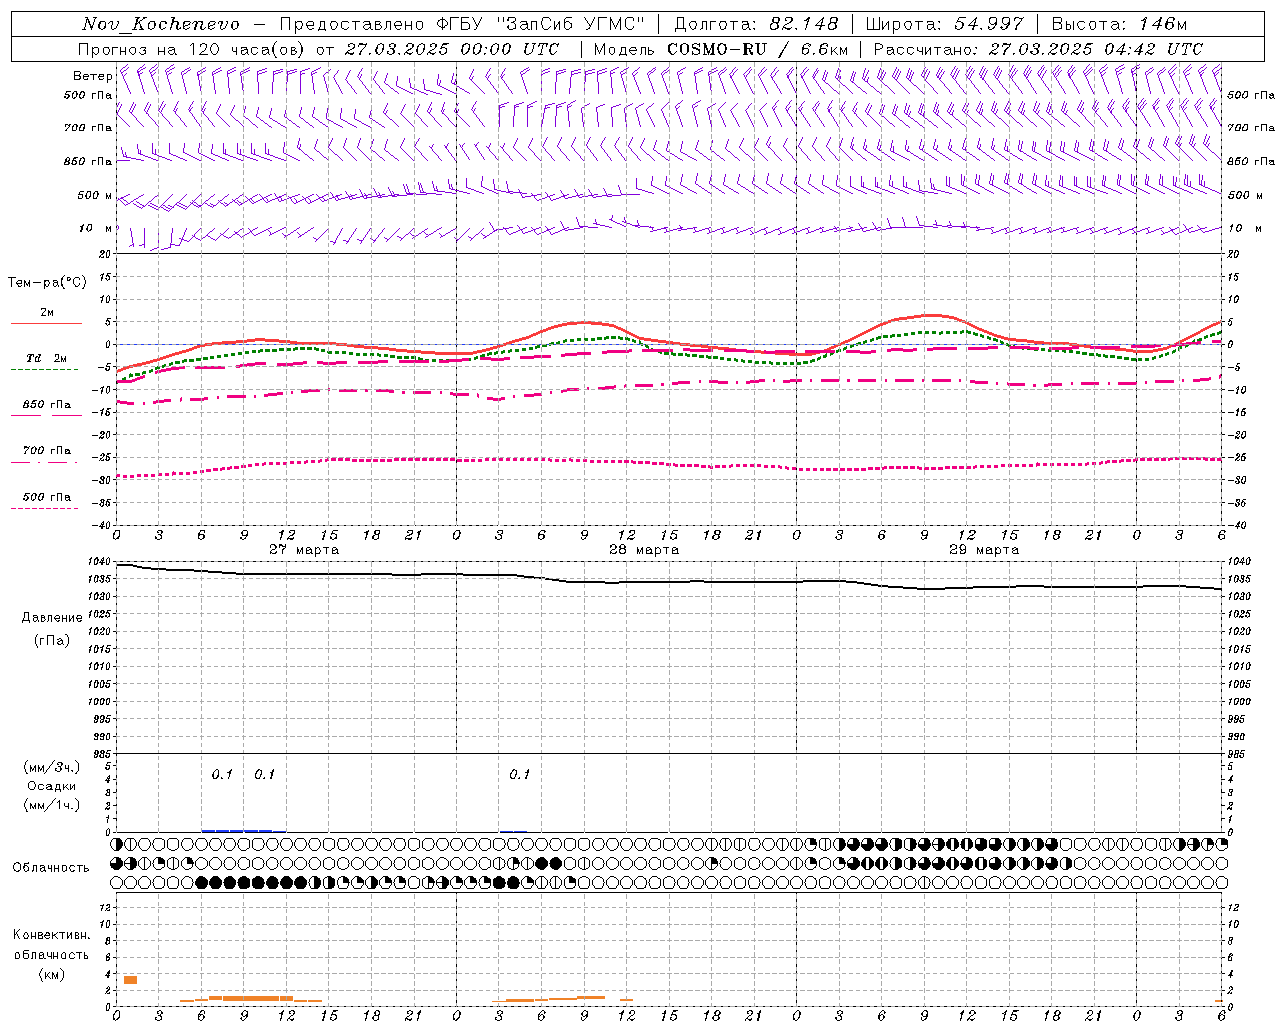Click the Долгота: 82.148 header field

coord(756,24)
